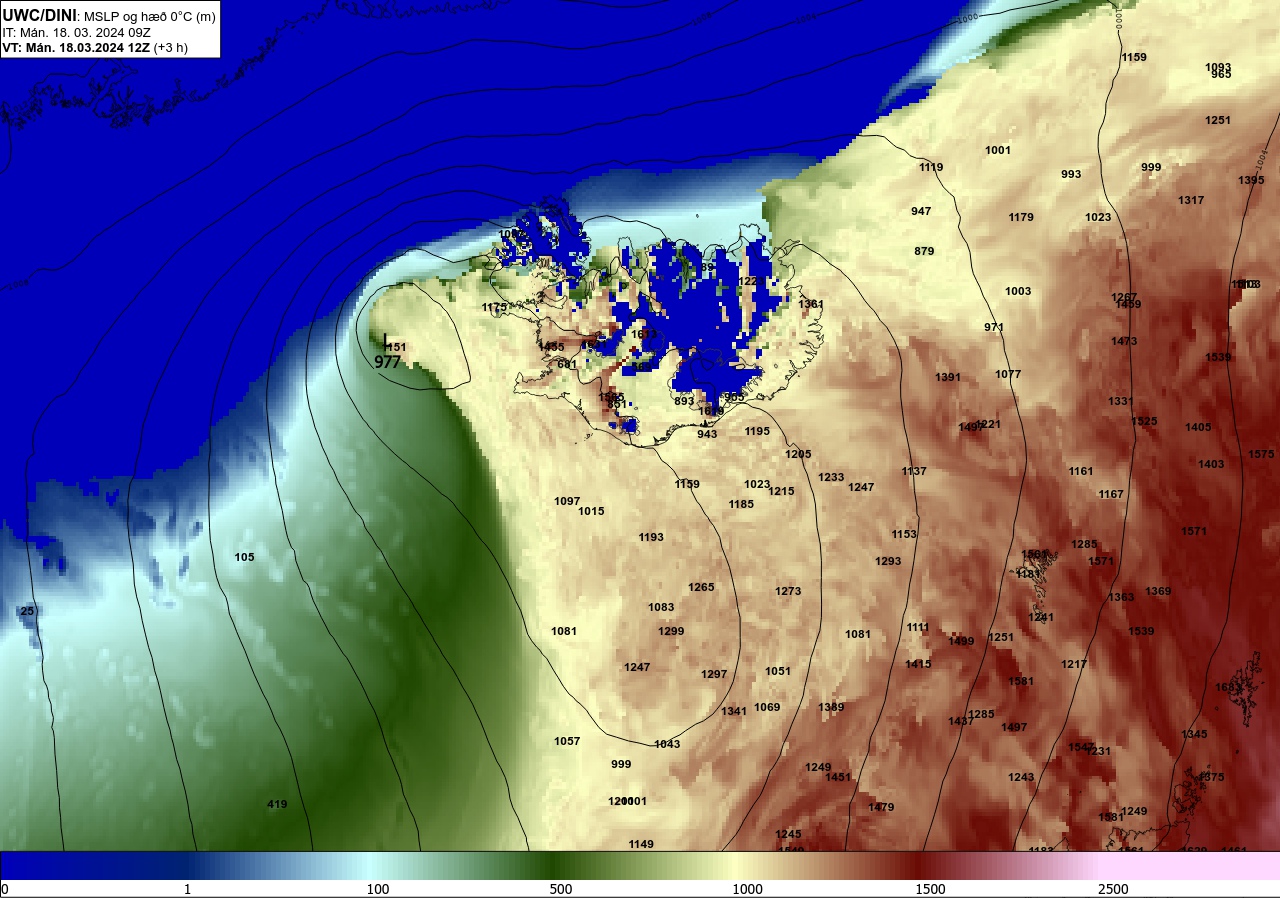Click the height value 1097
Image resolution: width=1280 pixels, height=898 pixels.
point(567,501)
